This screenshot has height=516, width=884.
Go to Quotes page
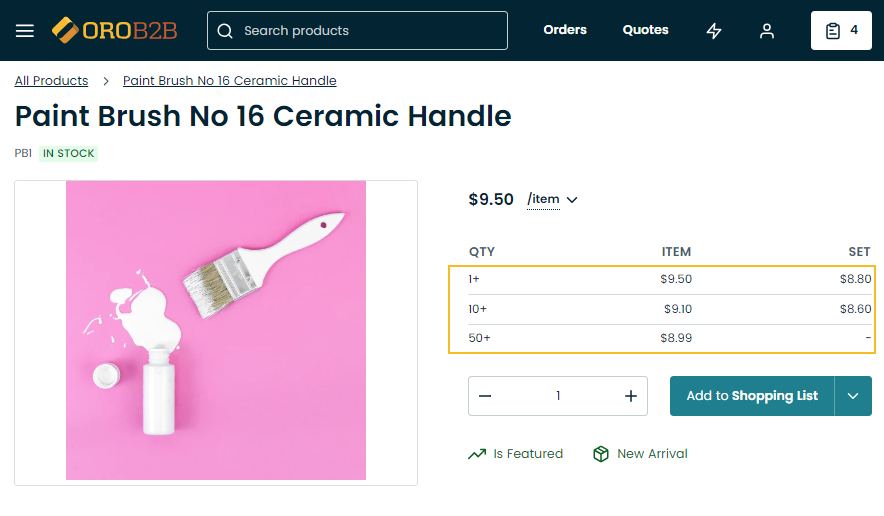645,30
